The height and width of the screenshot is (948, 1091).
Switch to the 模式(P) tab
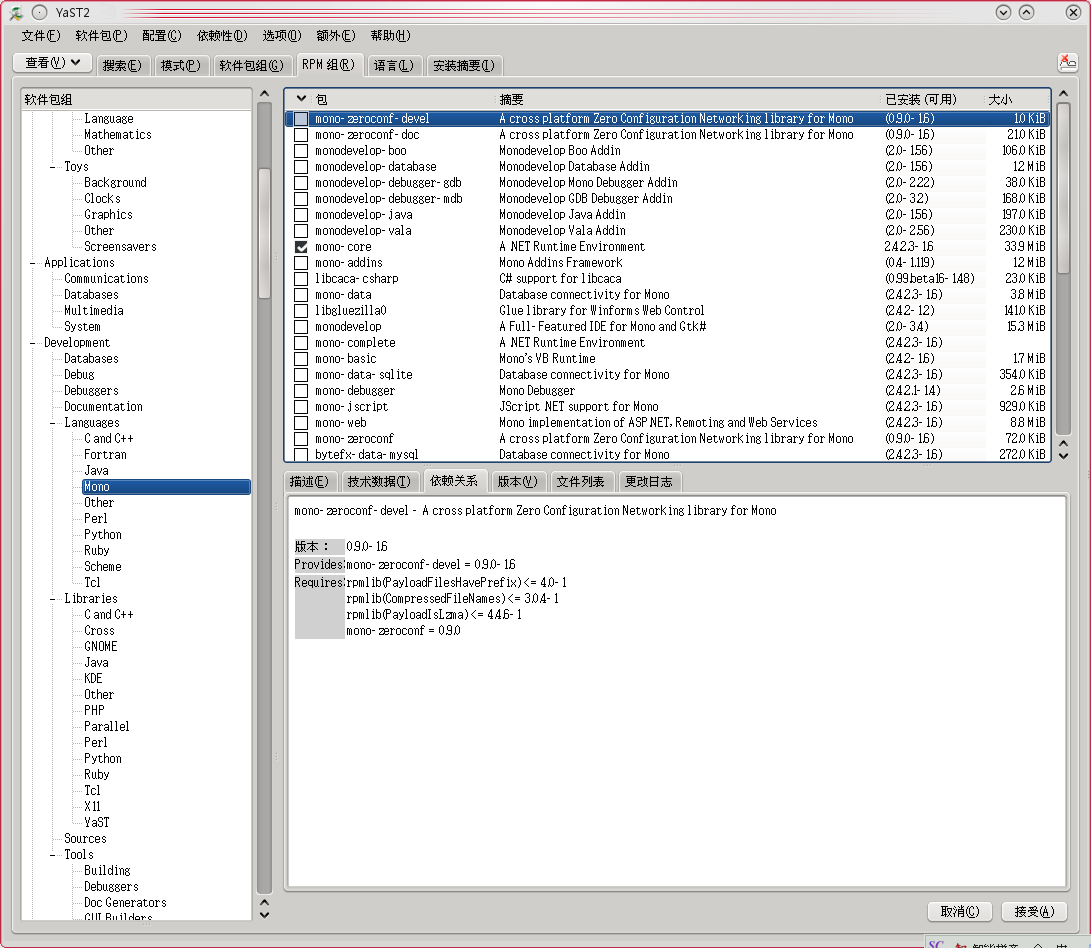pos(181,65)
